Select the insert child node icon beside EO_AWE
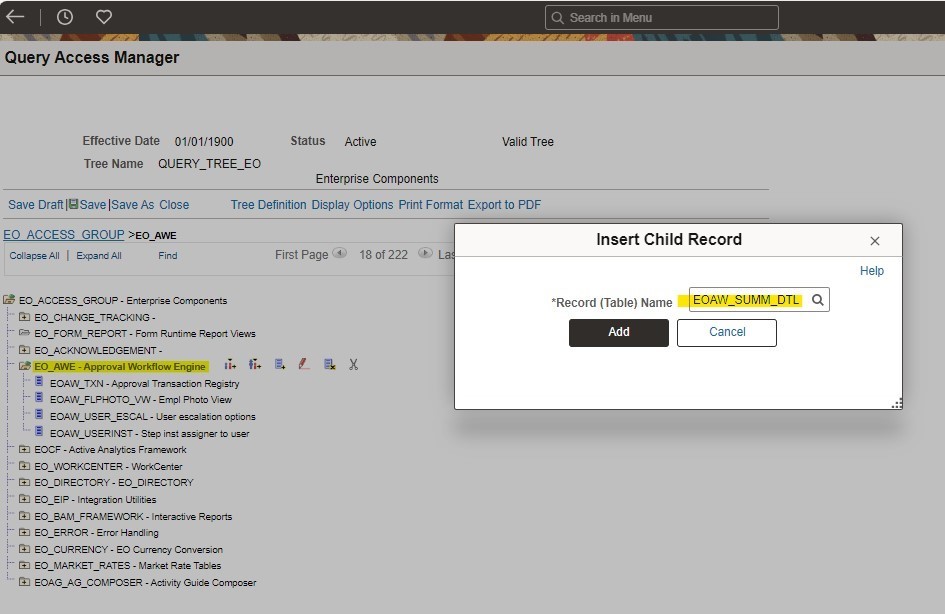Image resolution: width=945 pixels, height=614 pixels. click(254, 365)
